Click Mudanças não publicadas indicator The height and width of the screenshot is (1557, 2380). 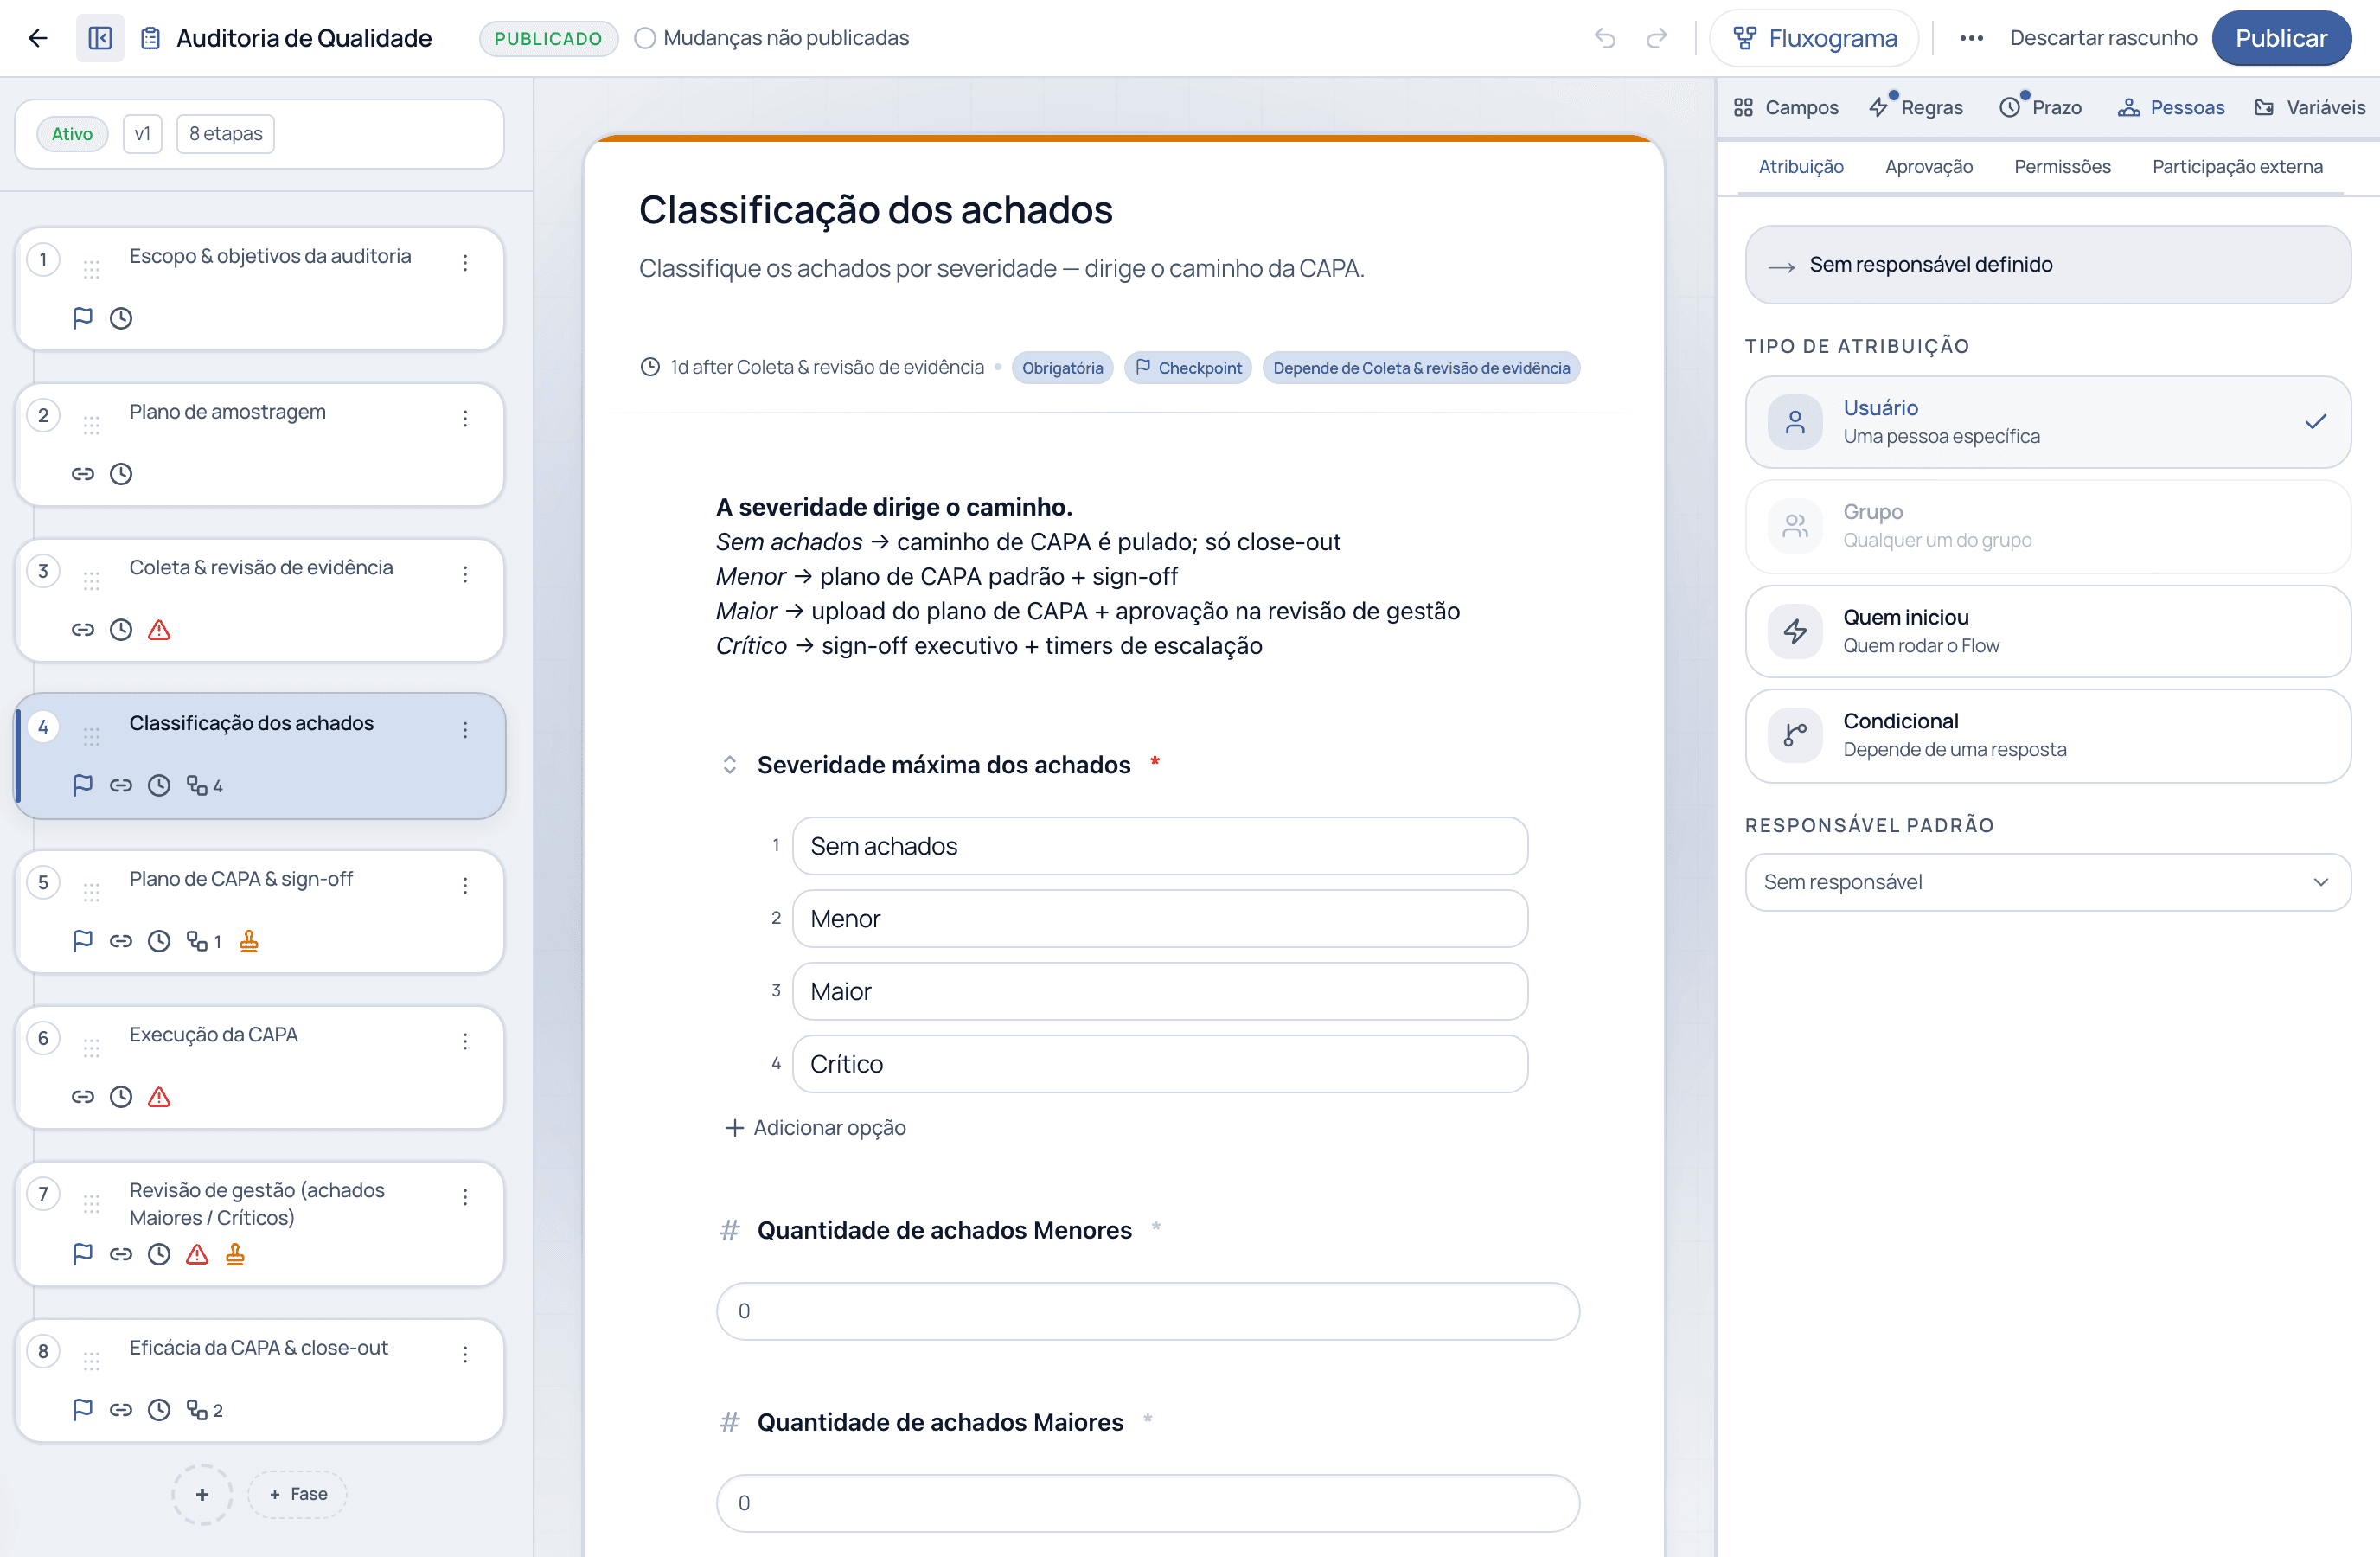tap(772, 38)
